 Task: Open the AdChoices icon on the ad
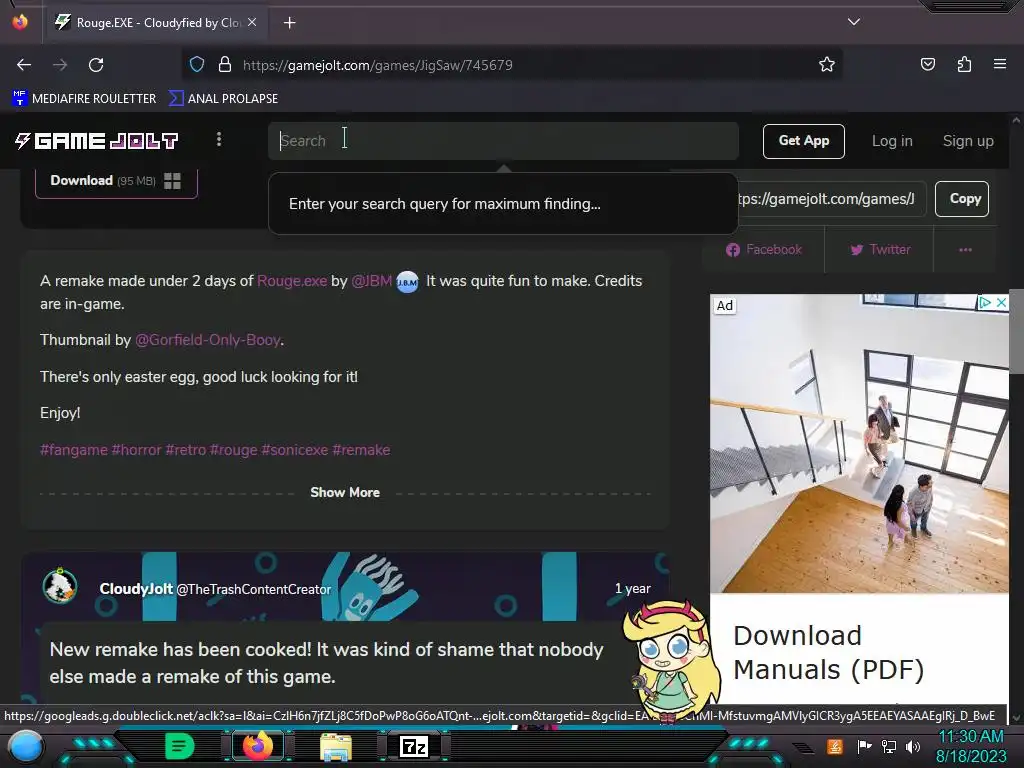[x=985, y=302]
